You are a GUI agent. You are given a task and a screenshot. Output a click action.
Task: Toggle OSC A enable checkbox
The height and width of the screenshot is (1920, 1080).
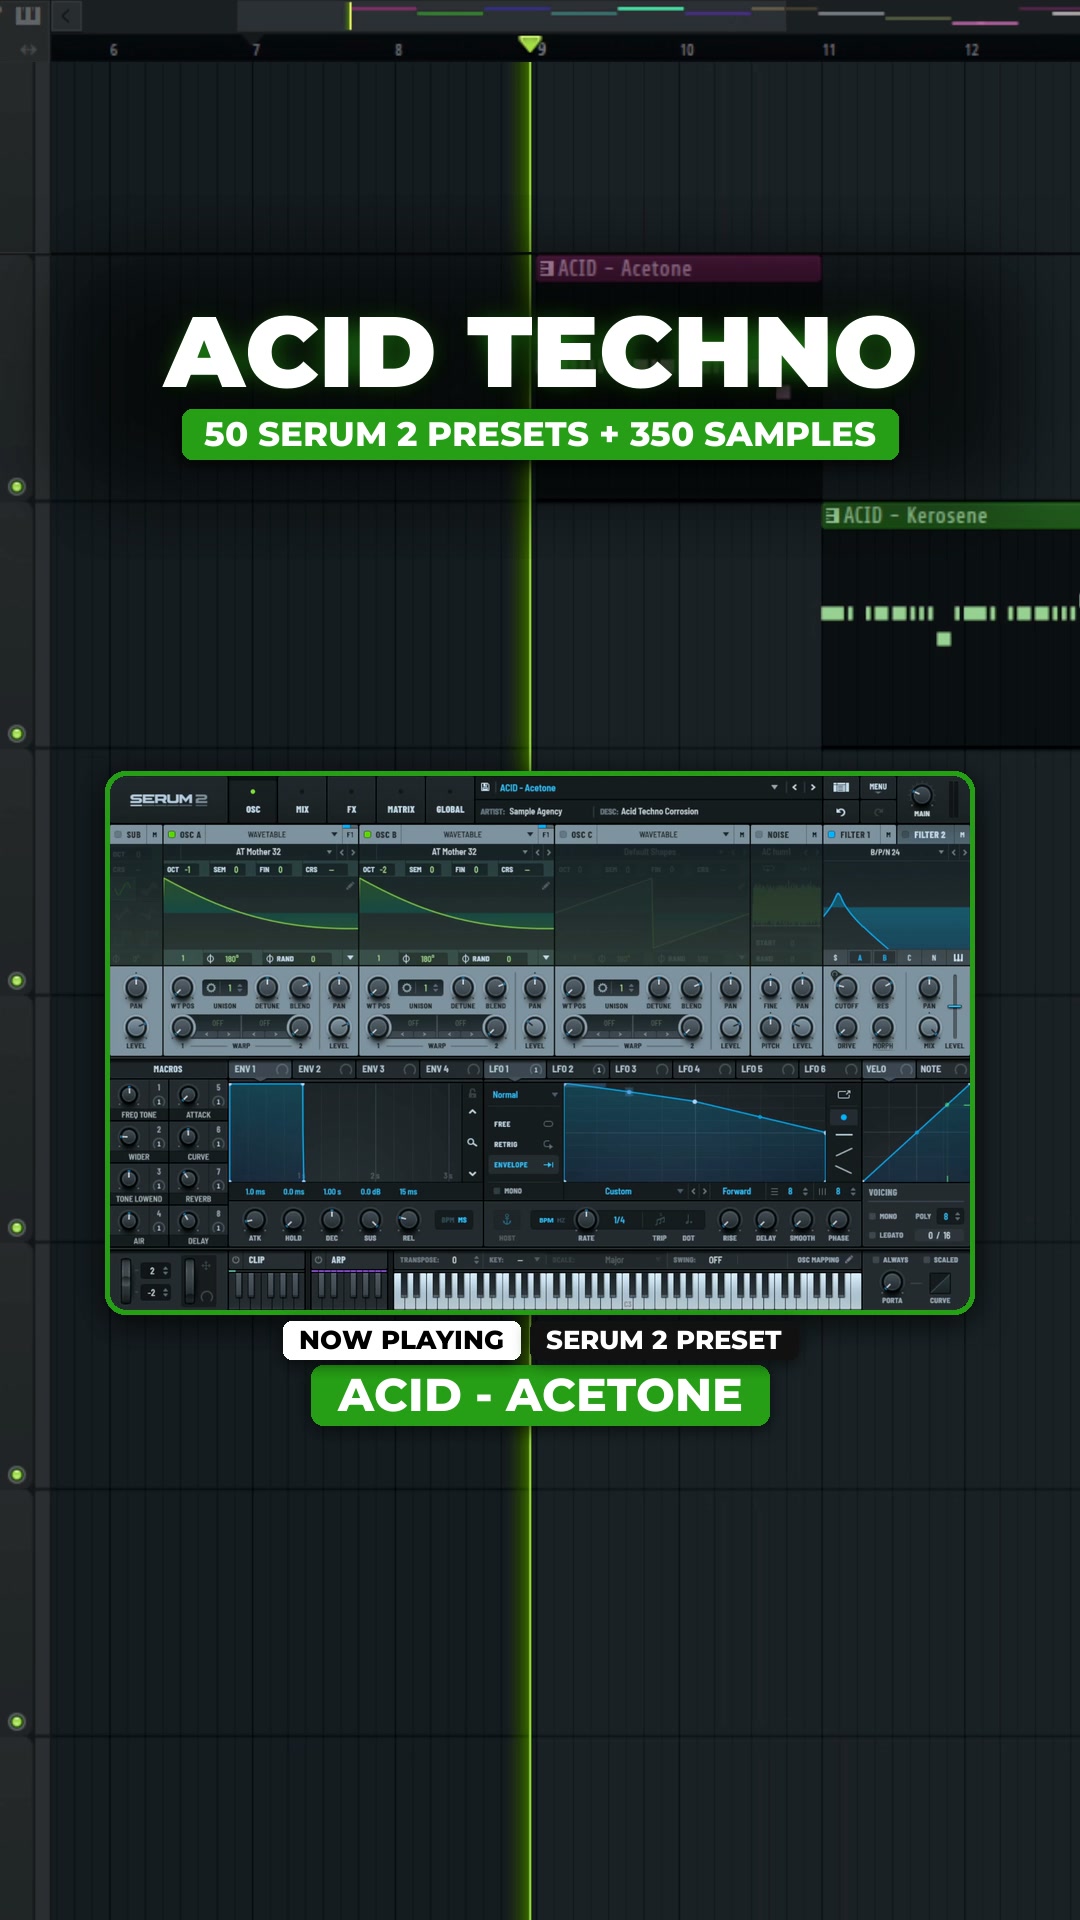(172, 834)
